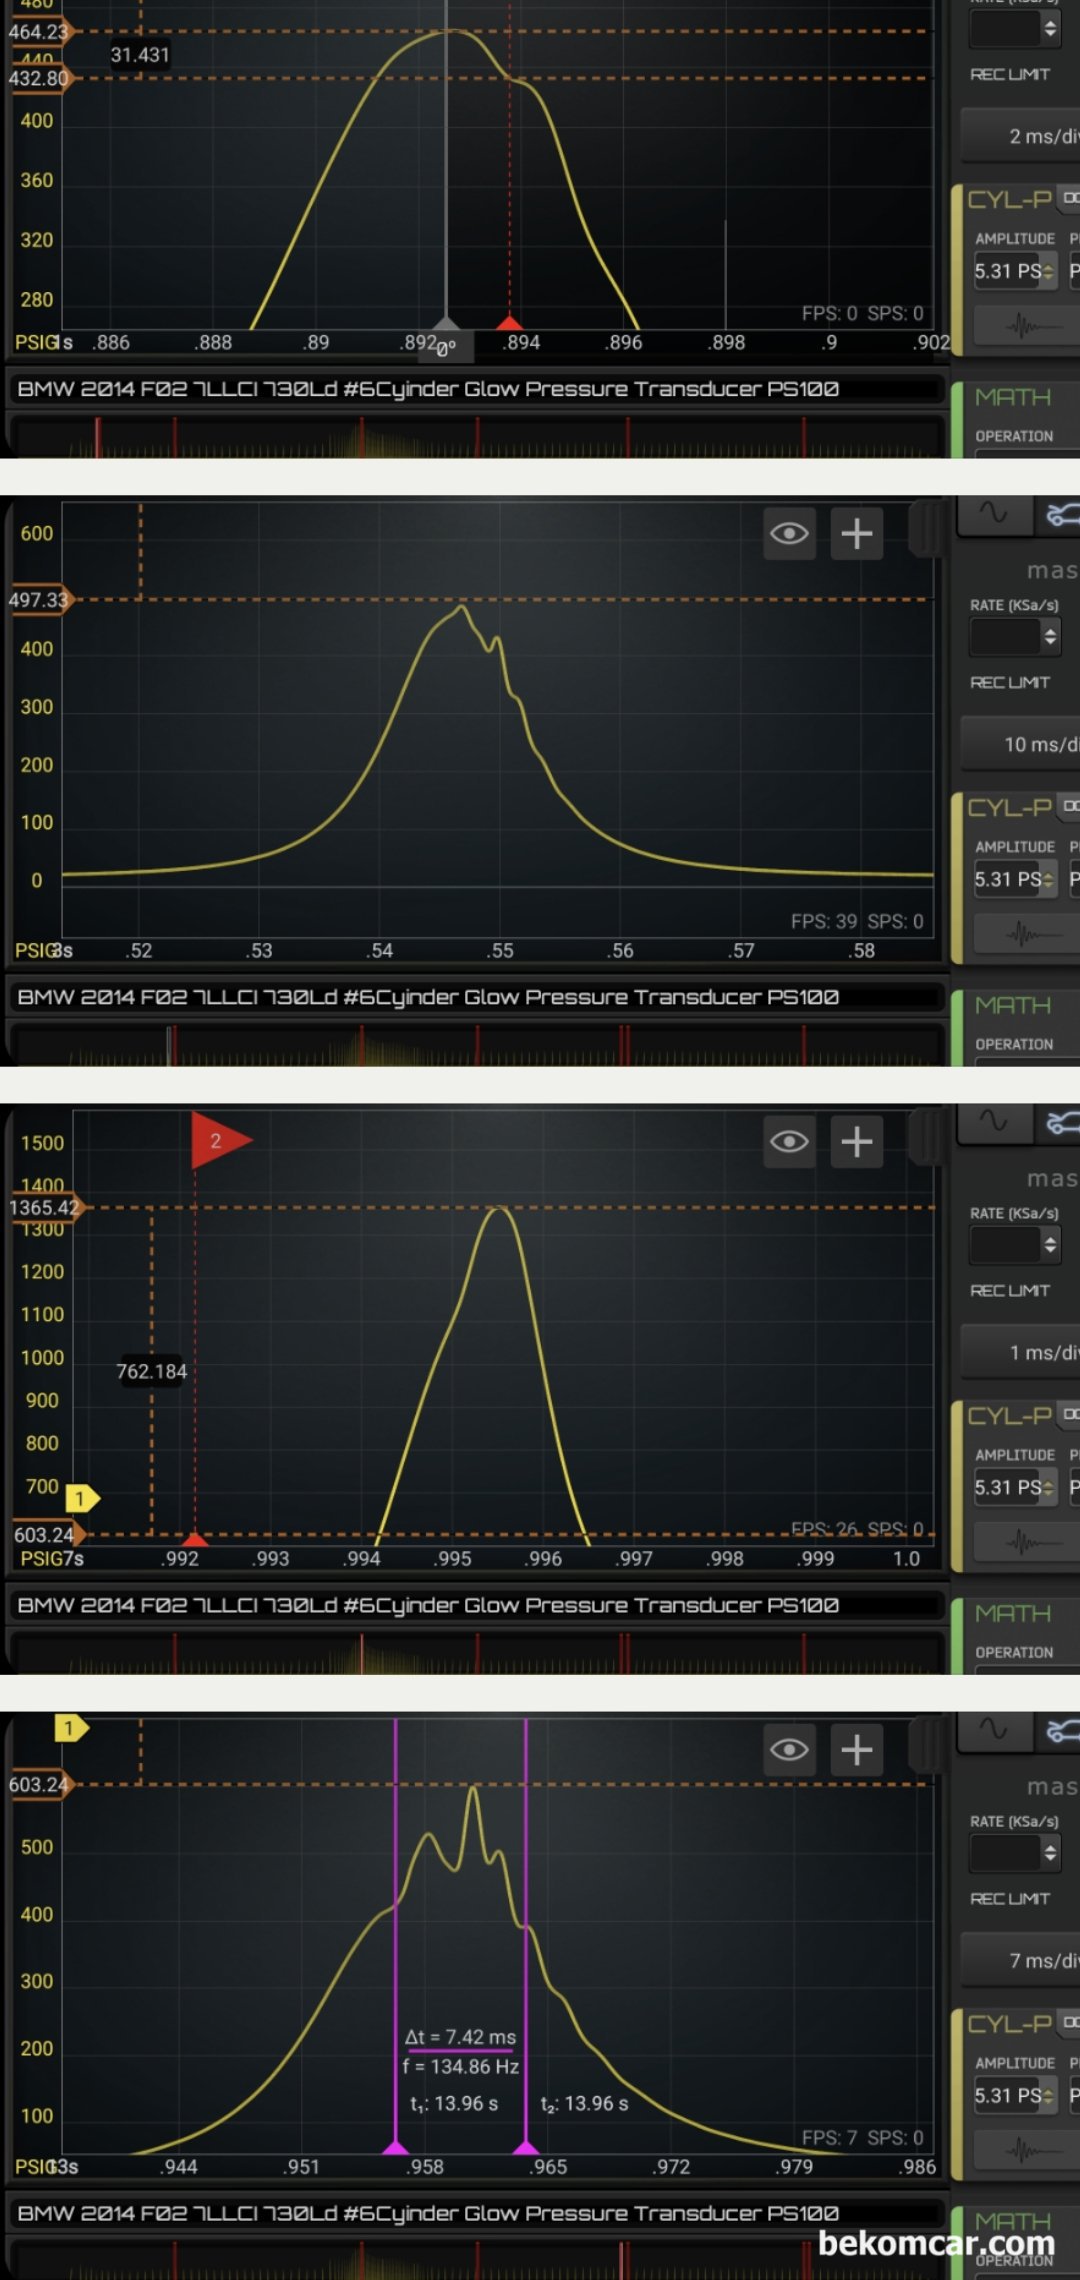Image resolution: width=1080 pixels, height=2280 pixels.
Task: Toggle the eye icon in the 1 ms/div scope
Action: (x=789, y=1141)
